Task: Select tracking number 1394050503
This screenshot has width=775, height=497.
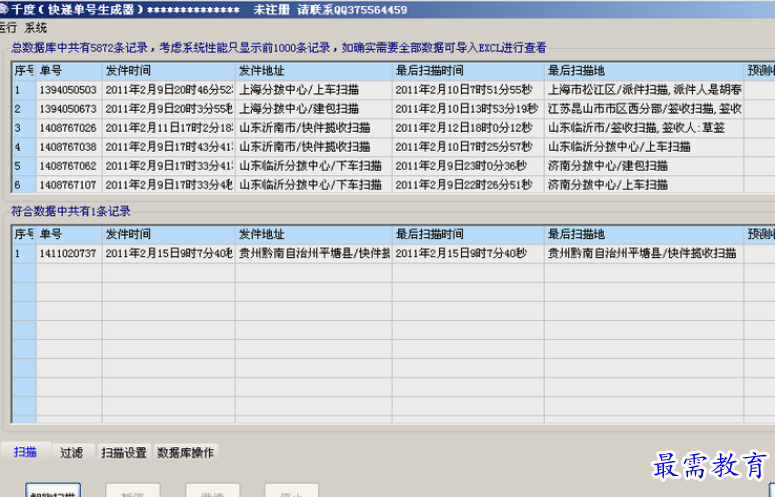Action: point(69,90)
